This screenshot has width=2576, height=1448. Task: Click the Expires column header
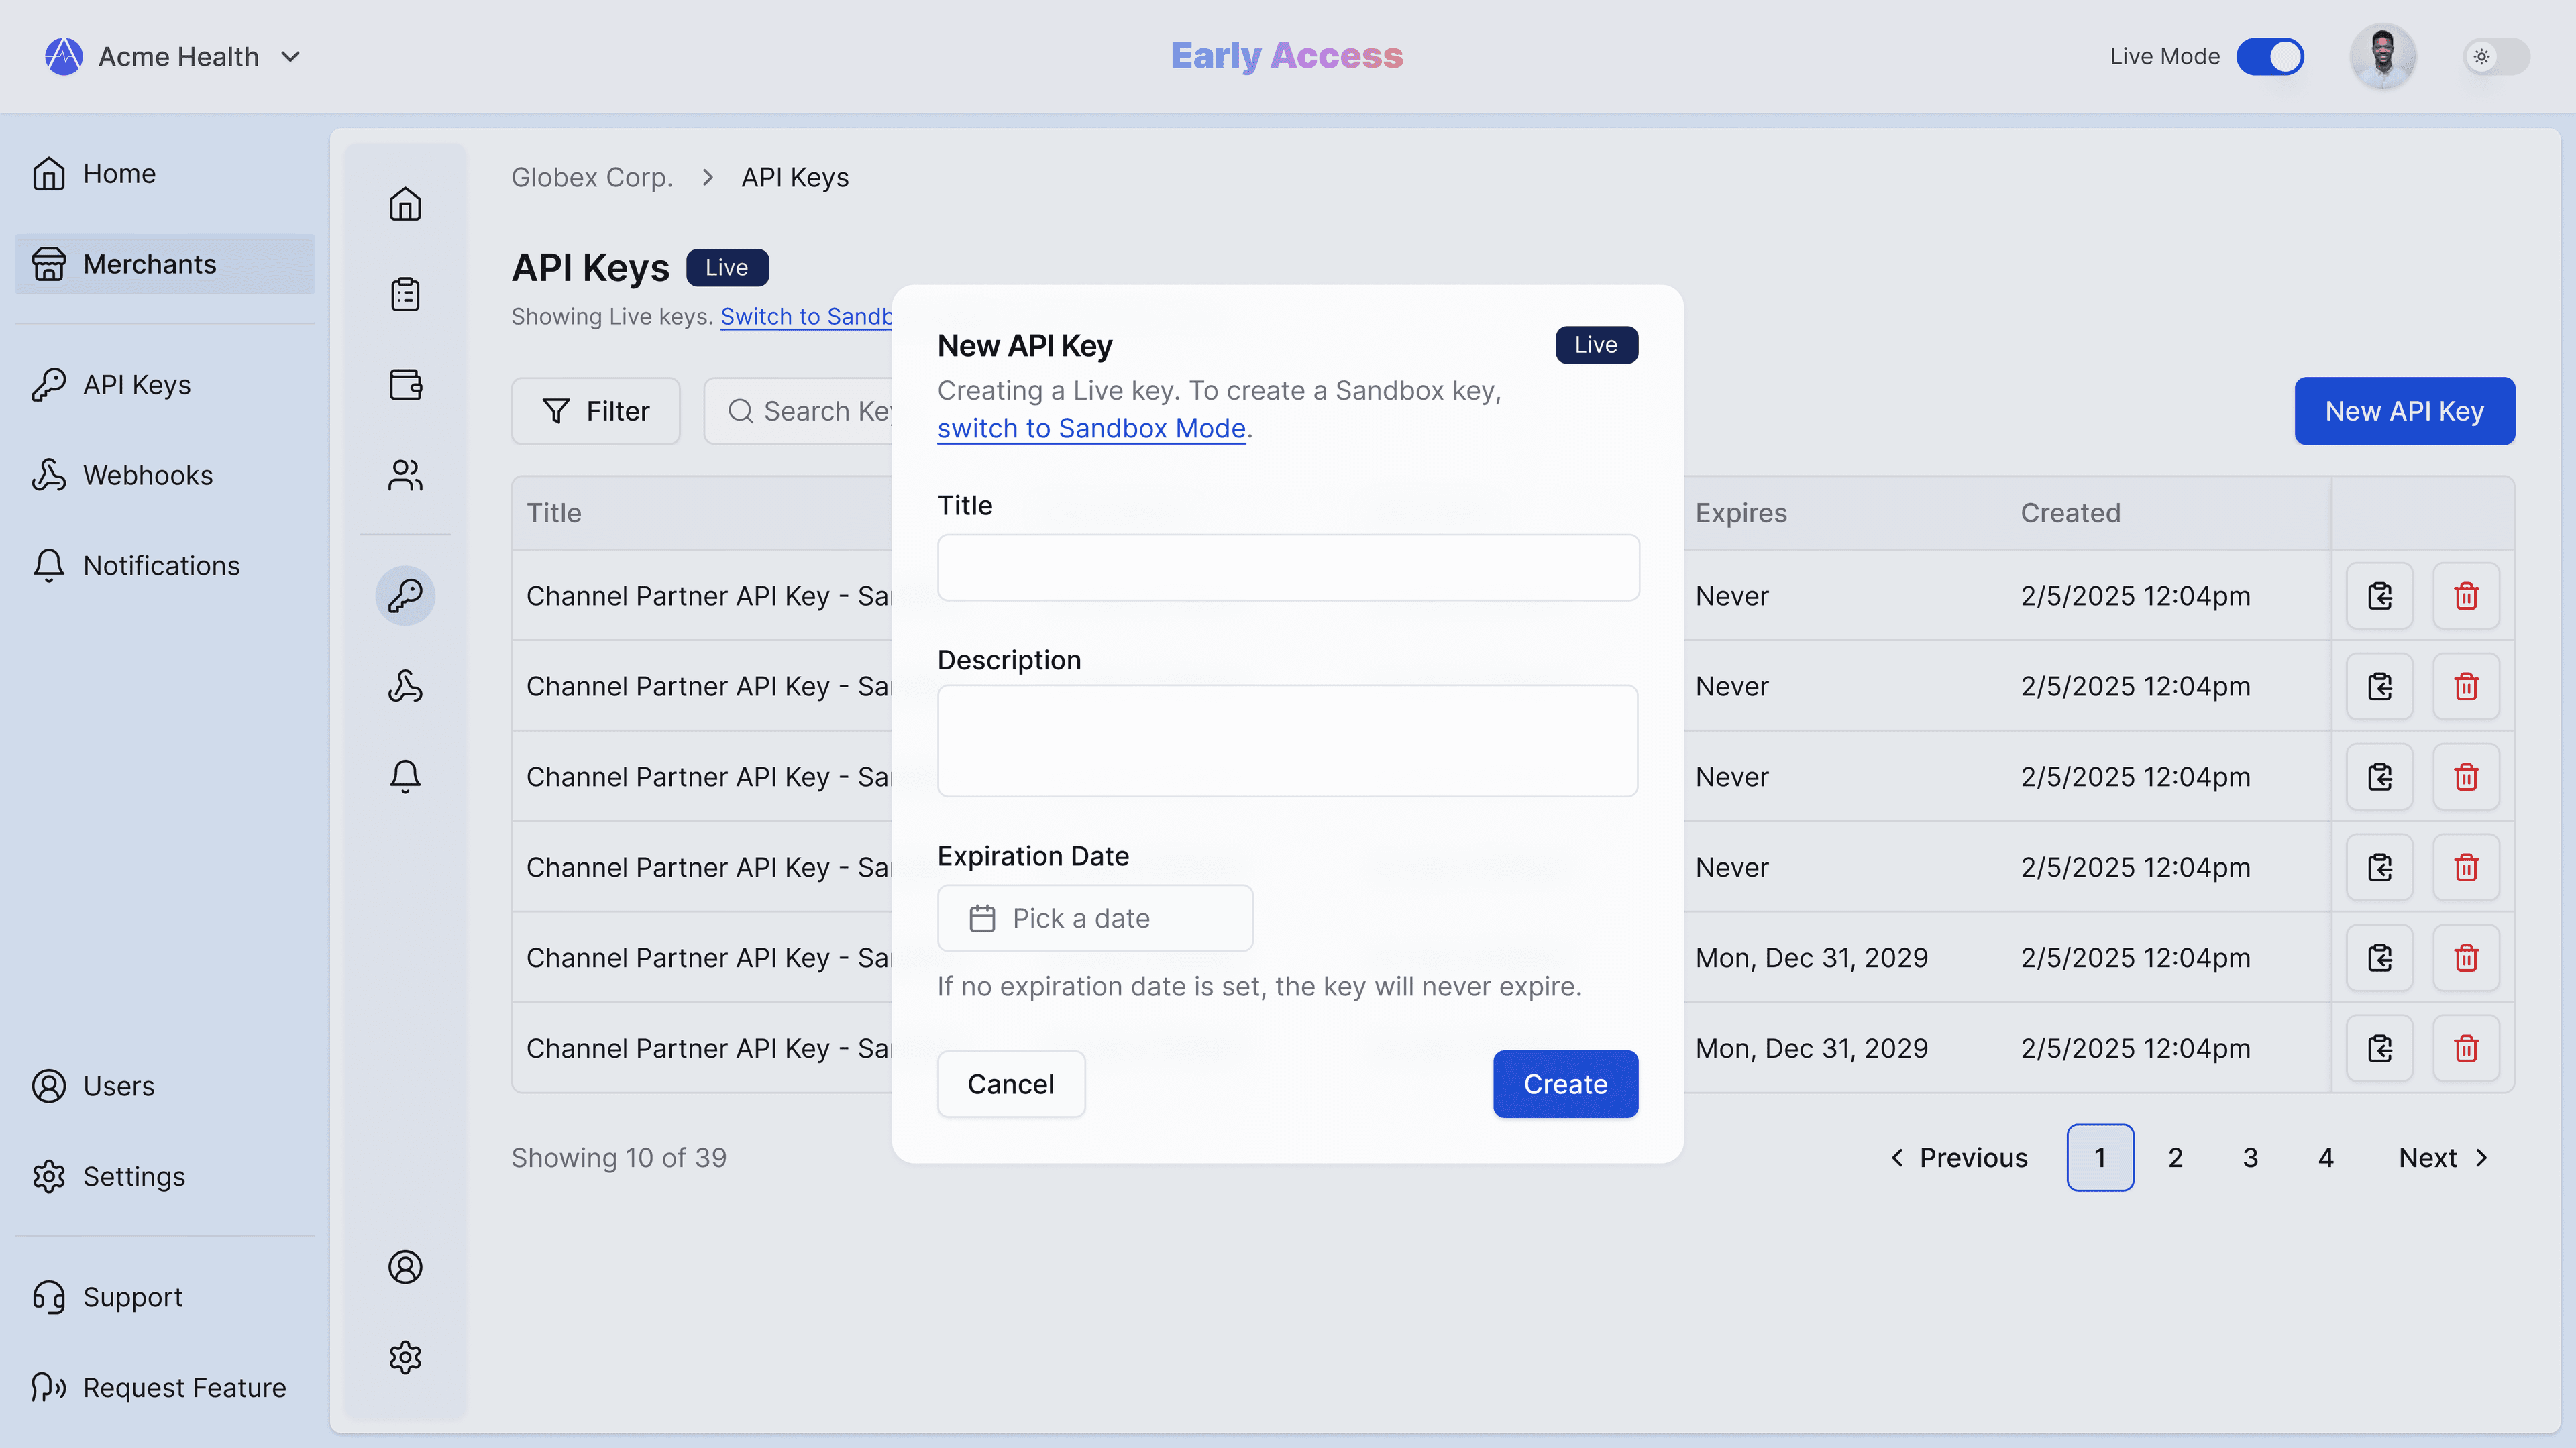(x=1741, y=513)
